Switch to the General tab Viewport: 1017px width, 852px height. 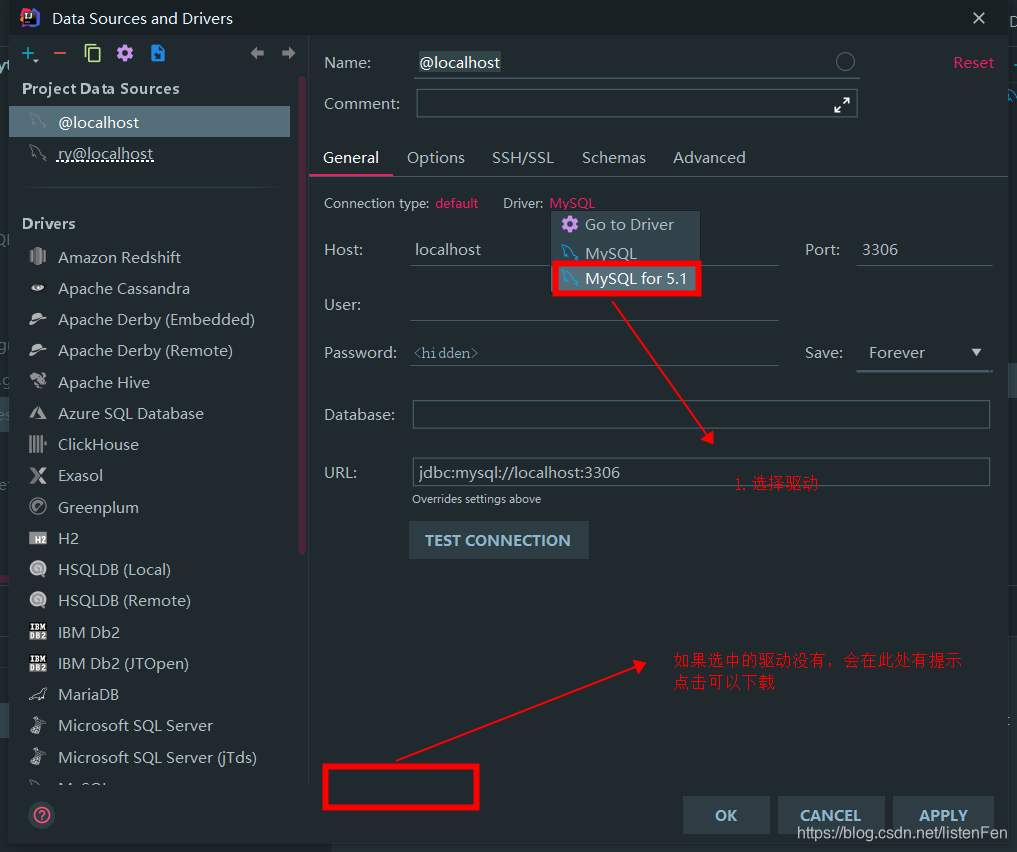[351, 158]
